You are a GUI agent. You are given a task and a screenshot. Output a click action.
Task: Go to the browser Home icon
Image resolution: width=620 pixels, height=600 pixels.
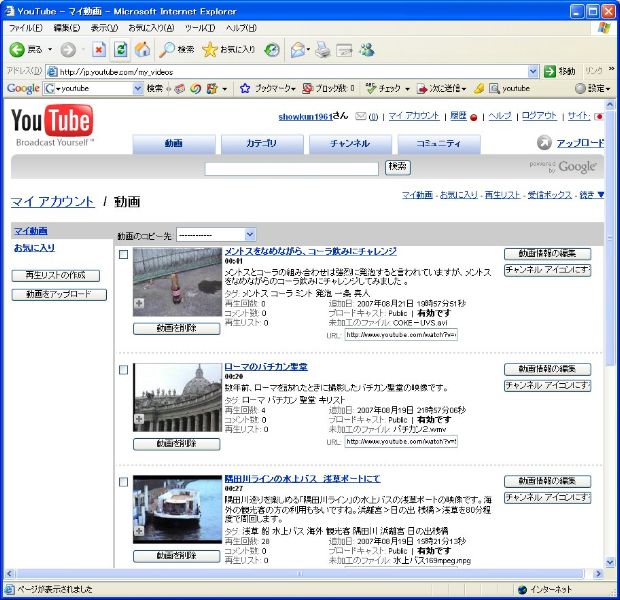(x=142, y=49)
